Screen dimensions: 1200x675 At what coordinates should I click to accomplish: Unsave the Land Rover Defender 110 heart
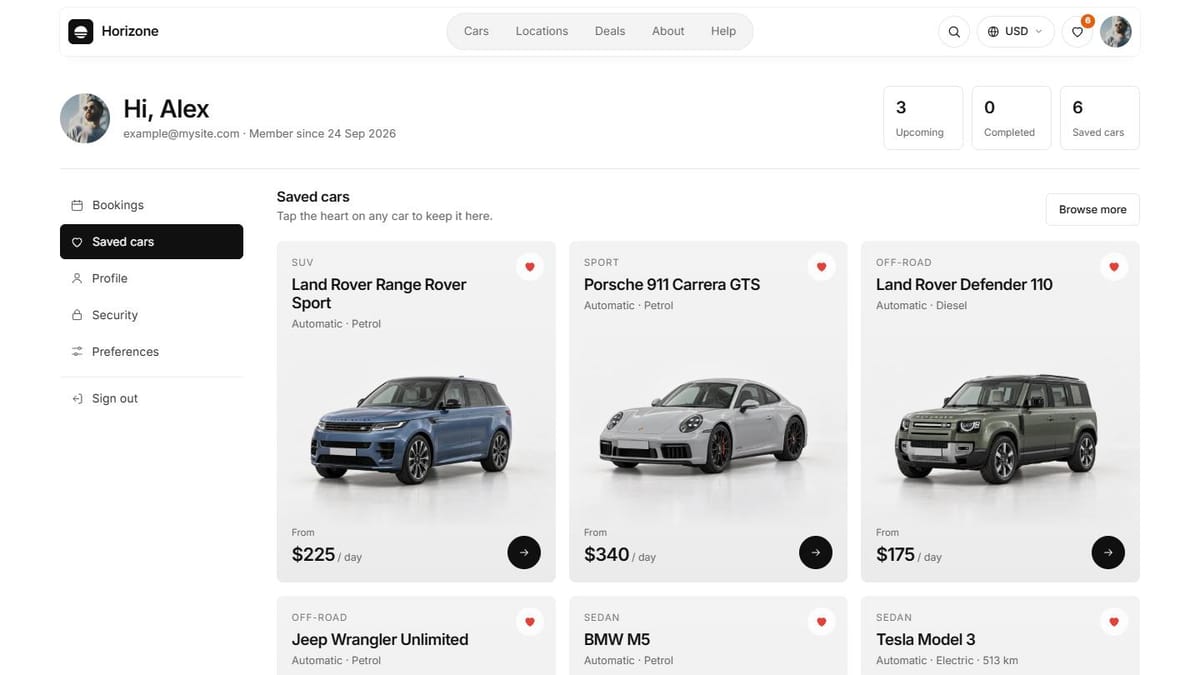[1114, 267]
